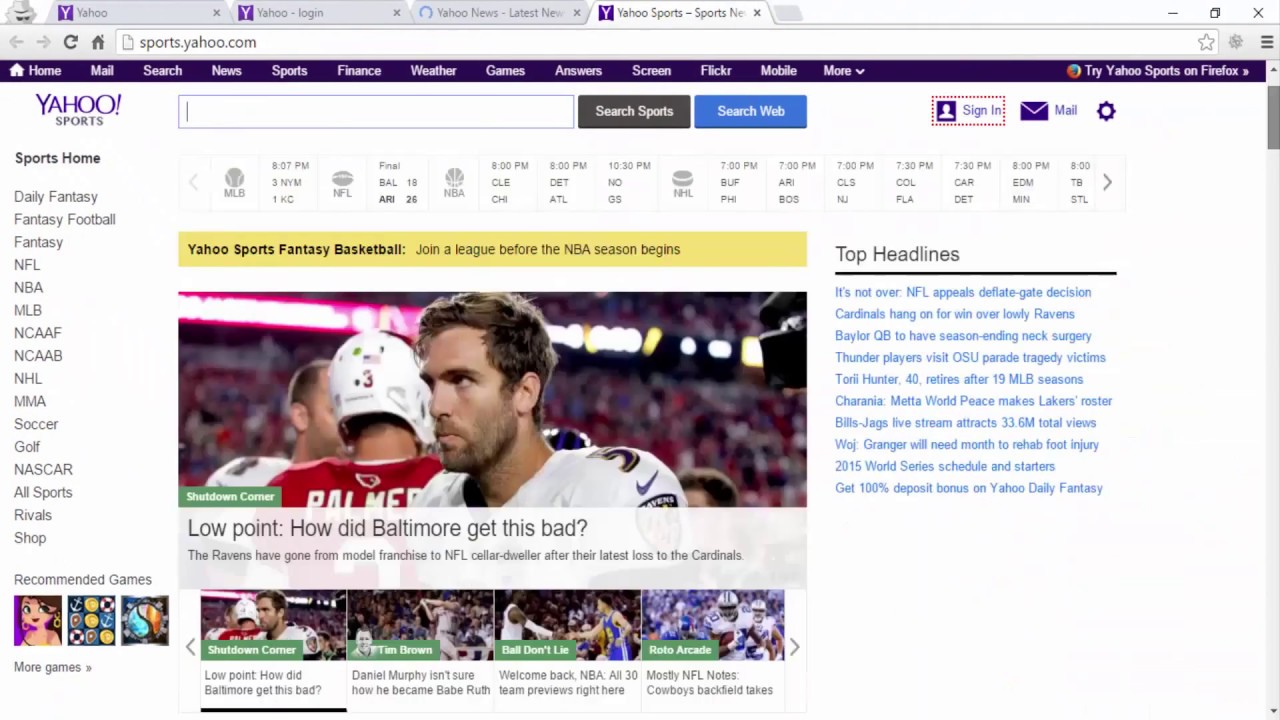Screen dimensions: 1280x720
Task: Click the Search Sports button
Action: [634, 111]
